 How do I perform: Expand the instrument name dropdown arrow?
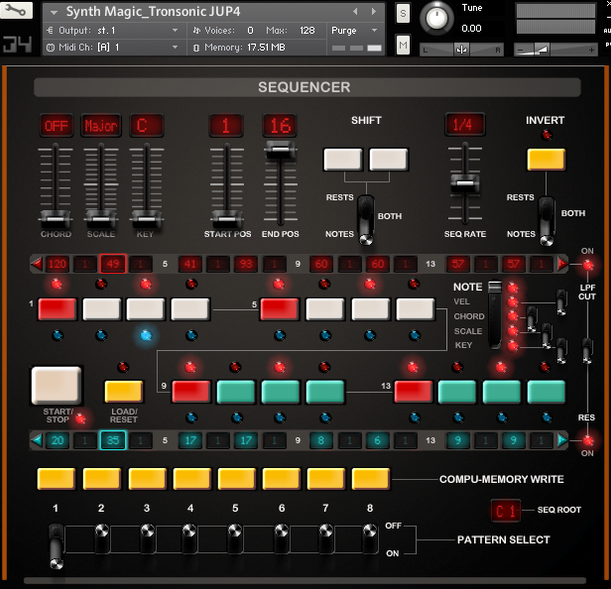pos(54,12)
